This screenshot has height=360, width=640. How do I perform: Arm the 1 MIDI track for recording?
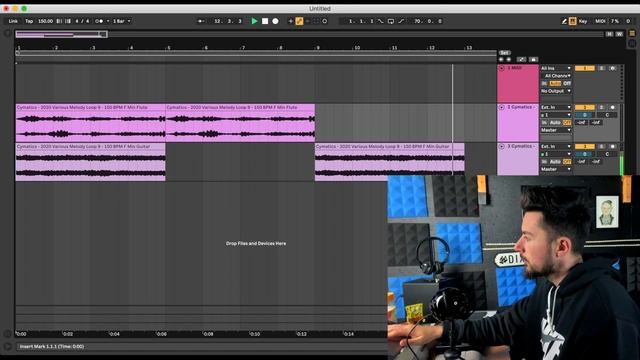pos(612,68)
